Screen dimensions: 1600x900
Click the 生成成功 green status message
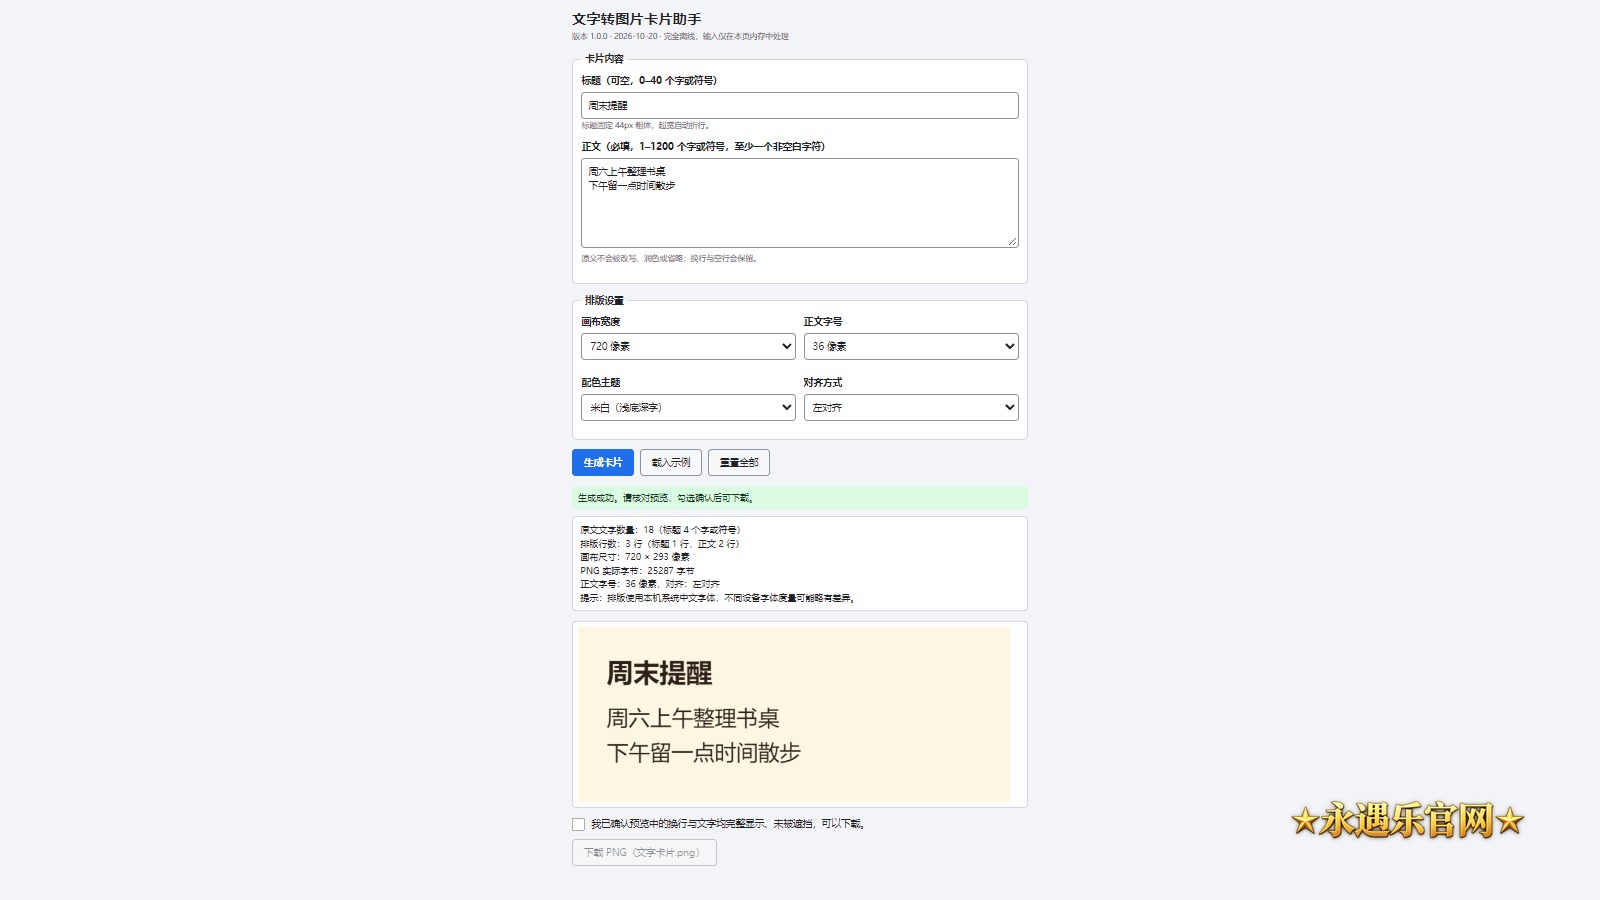coord(799,497)
